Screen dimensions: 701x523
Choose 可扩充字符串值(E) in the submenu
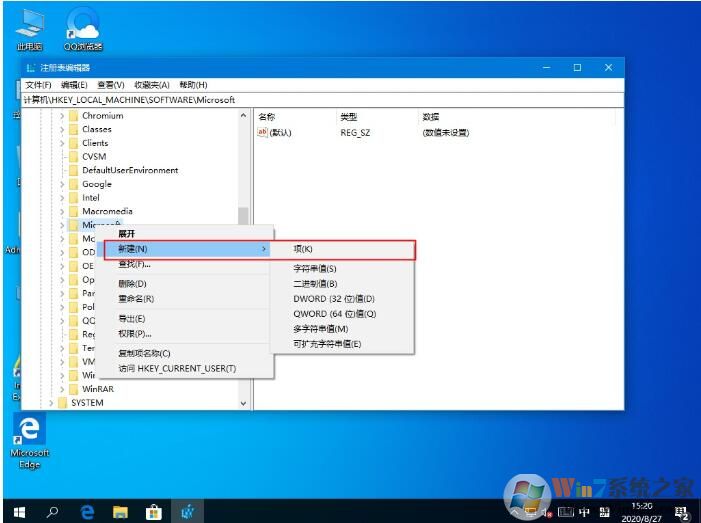click(342, 344)
